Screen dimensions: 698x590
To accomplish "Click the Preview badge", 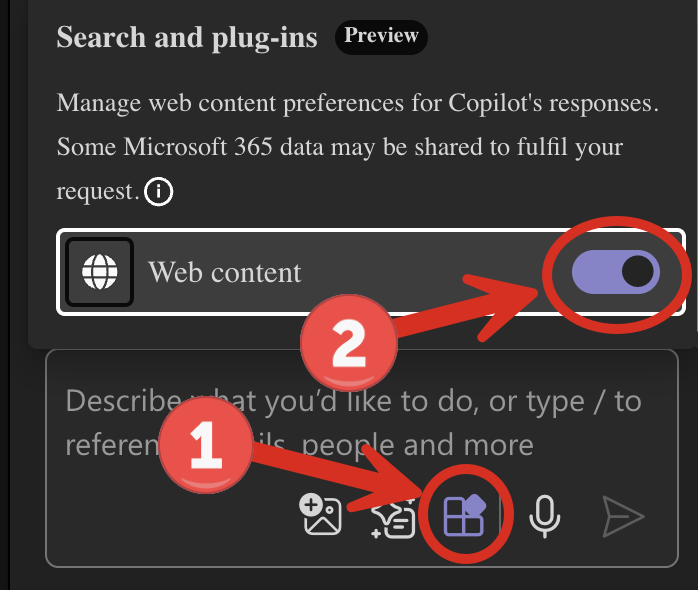I will tap(381, 37).
